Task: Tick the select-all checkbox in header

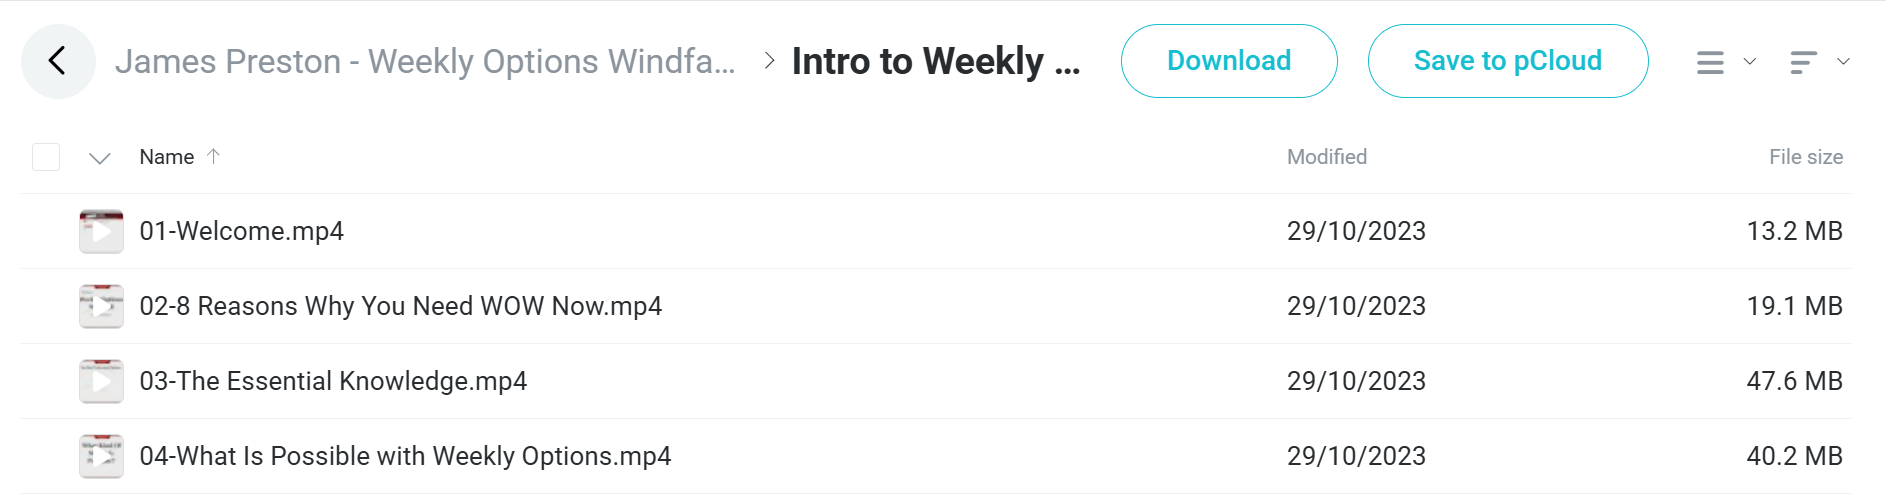Action: click(x=46, y=157)
